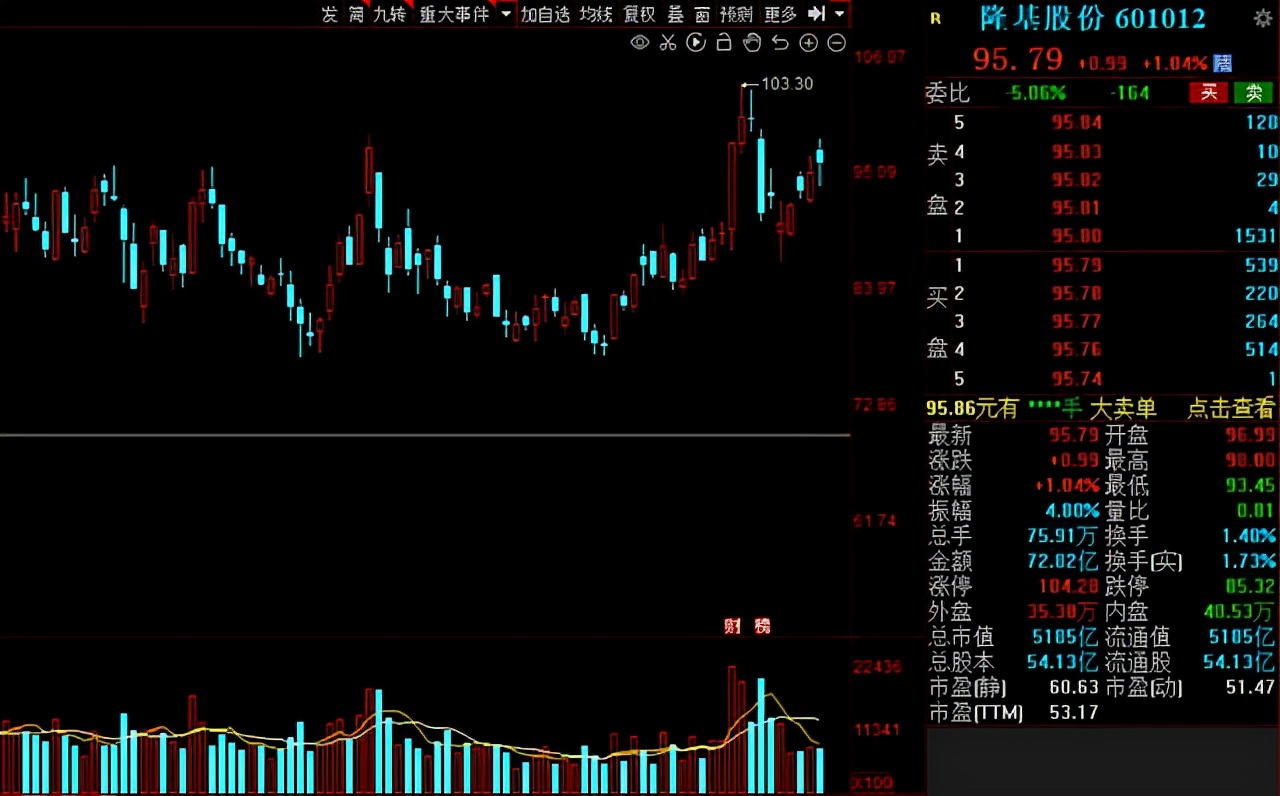Click the scissors cut tool icon

(x=669, y=42)
